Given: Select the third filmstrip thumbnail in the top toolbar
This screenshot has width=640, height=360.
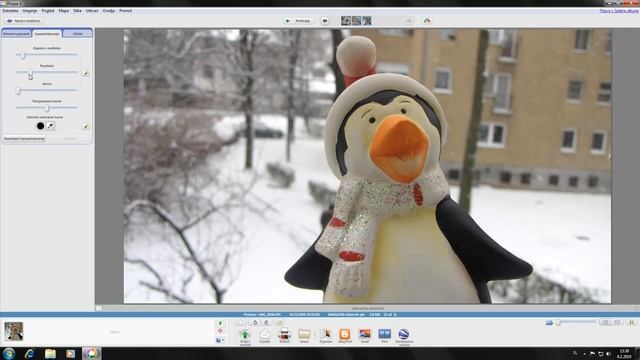Looking at the screenshot, I should pyautogui.click(x=367, y=20).
